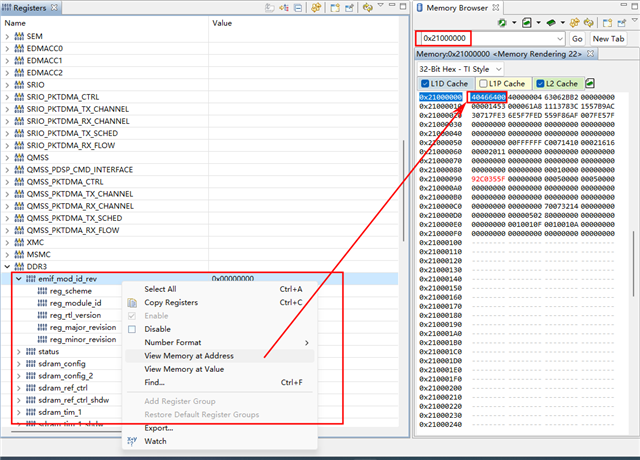
Task: Expand the QMSS register group
Action: (x=7, y=158)
